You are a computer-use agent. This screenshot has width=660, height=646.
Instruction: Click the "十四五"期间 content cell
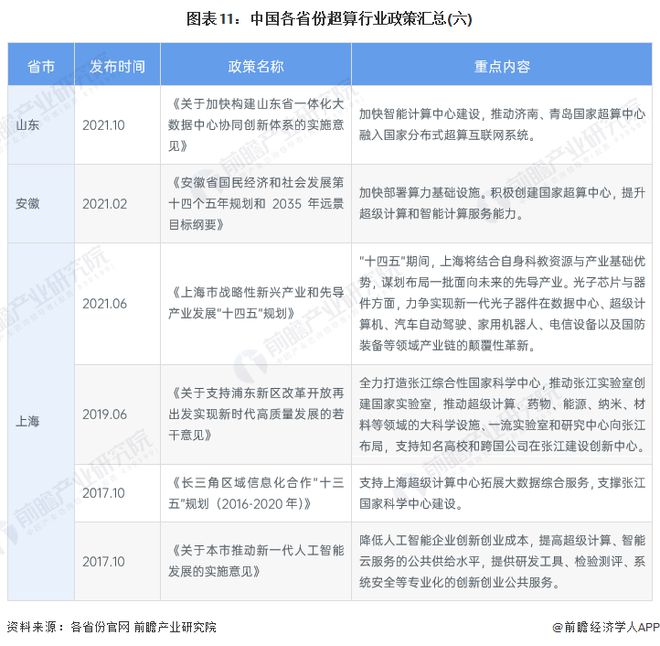502,303
